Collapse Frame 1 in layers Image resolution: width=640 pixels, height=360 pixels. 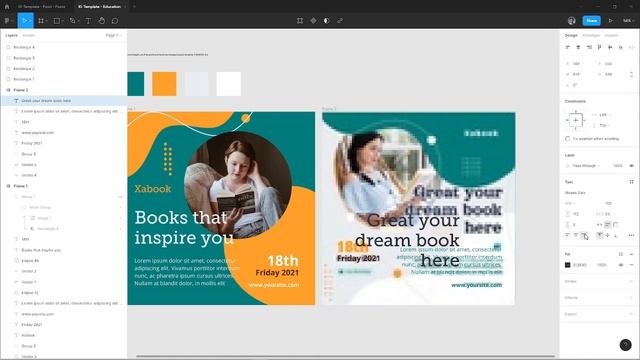pos(8,186)
